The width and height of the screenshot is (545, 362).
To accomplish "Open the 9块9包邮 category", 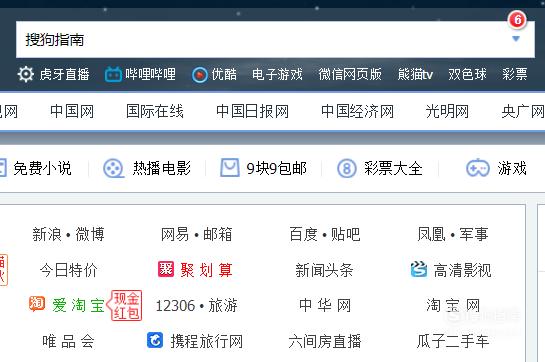I will coord(277,168).
